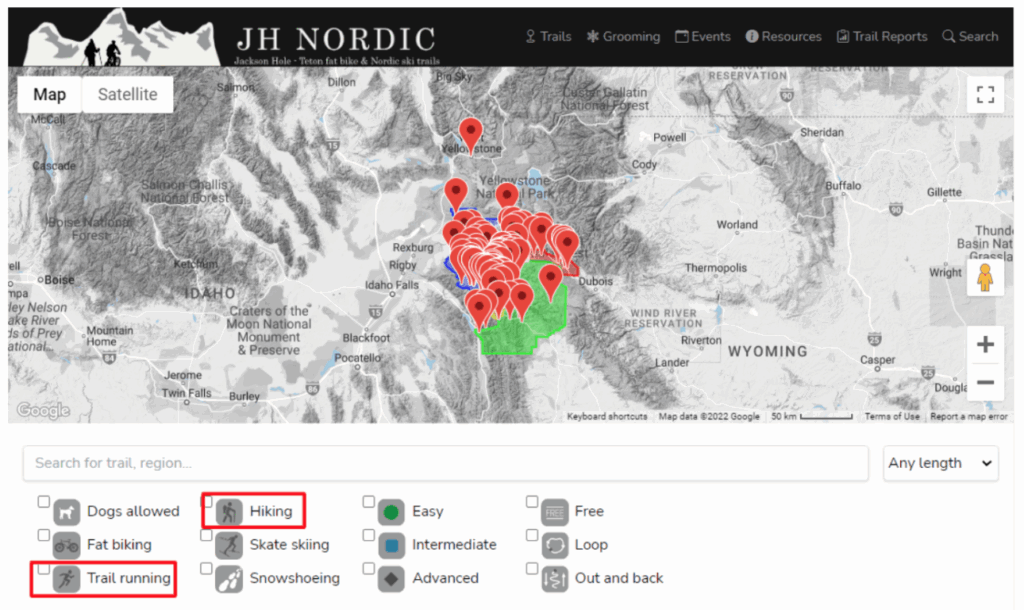Click the black Advanced diamond icon
The image size is (1024, 610).
pyautogui.click(x=391, y=579)
